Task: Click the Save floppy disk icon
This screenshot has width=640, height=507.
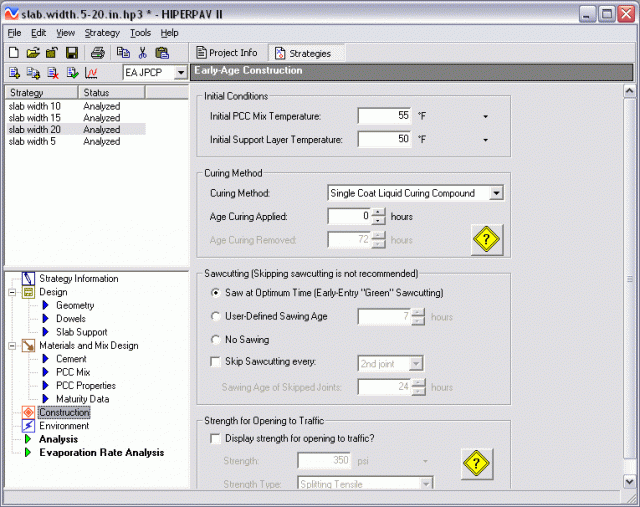Action: 72,52
